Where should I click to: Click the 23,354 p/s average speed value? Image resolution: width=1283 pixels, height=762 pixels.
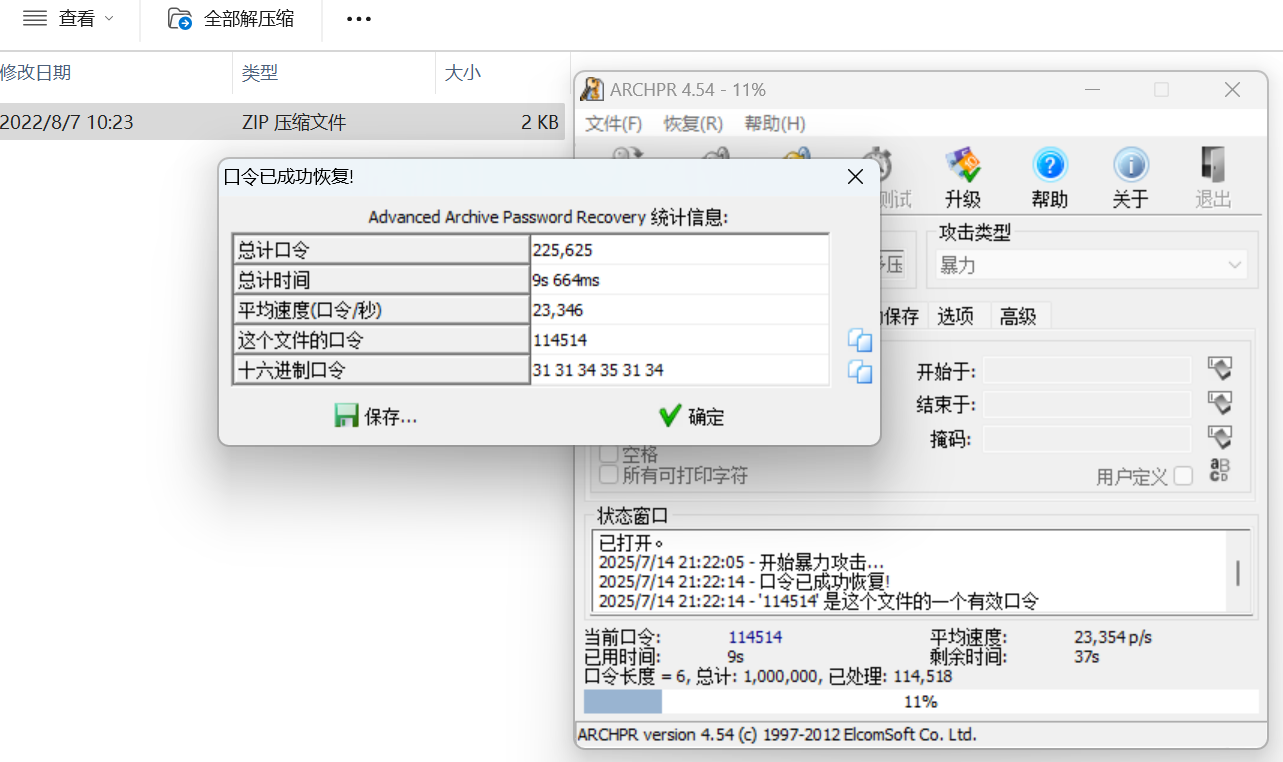coord(1114,637)
